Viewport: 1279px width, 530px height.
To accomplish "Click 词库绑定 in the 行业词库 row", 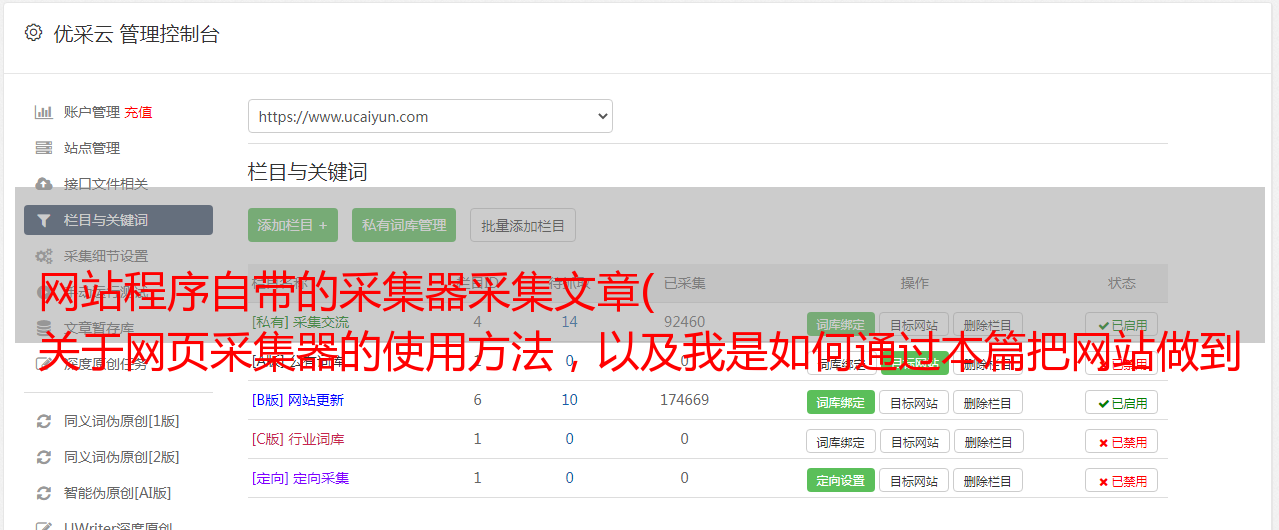I will [841, 441].
